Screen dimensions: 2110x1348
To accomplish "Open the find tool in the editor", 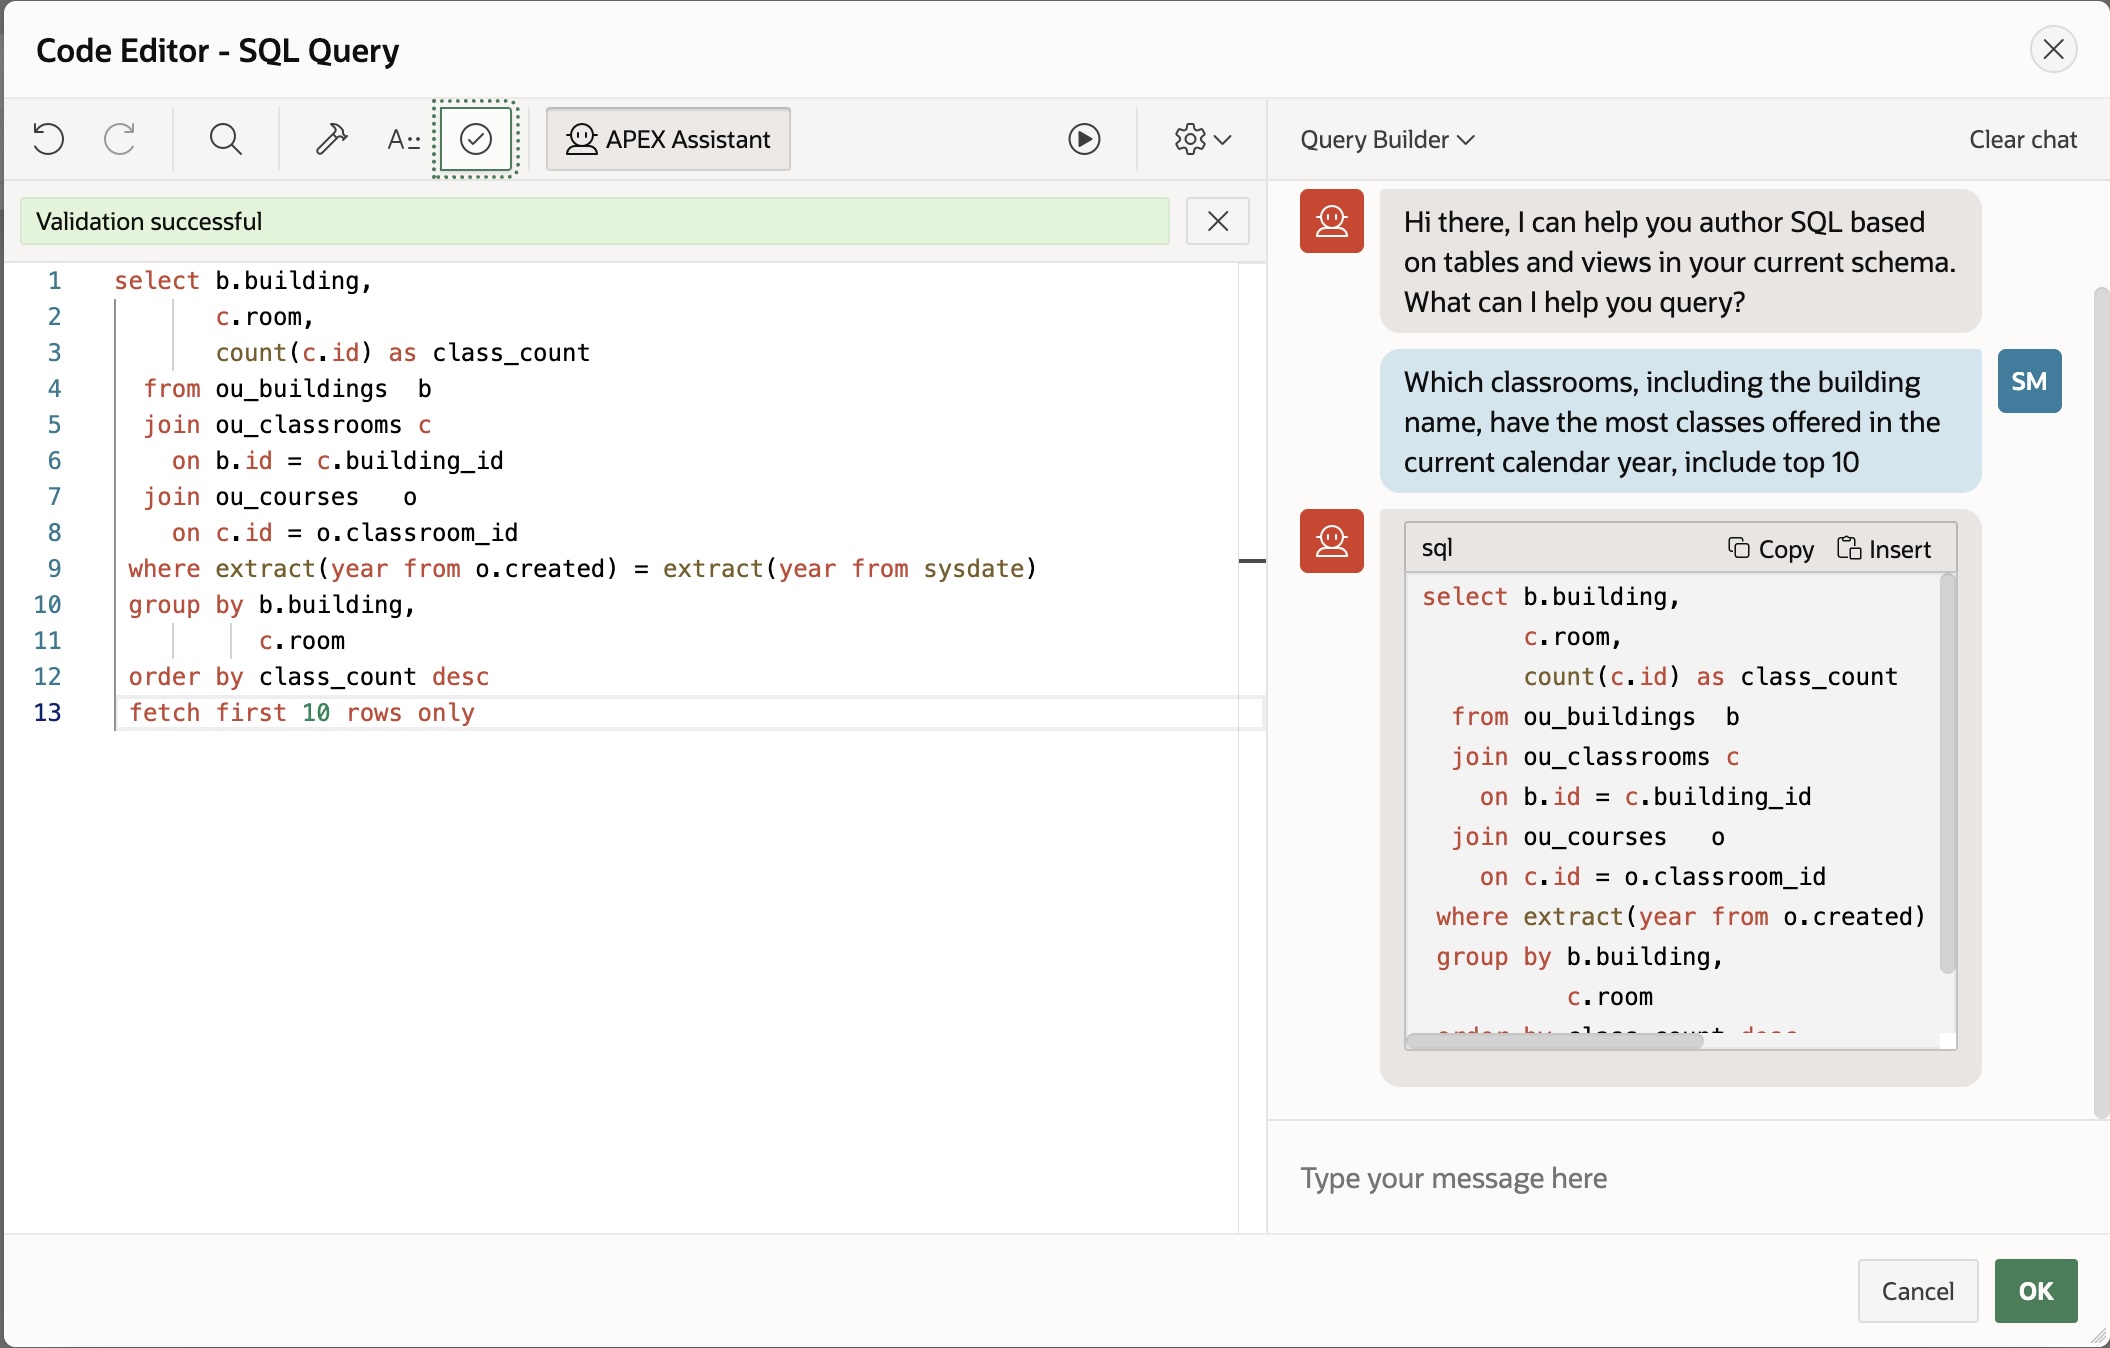I will [x=225, y=139].
